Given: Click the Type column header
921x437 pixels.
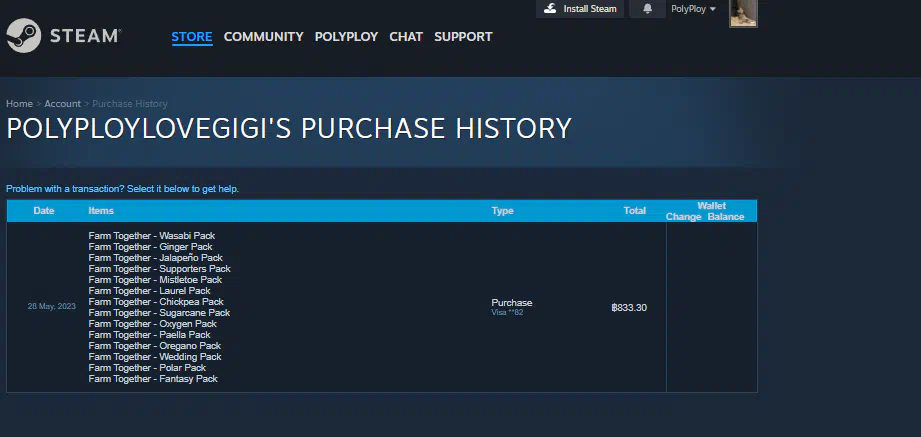Looking at the screenshot, I should click(502, 211).
